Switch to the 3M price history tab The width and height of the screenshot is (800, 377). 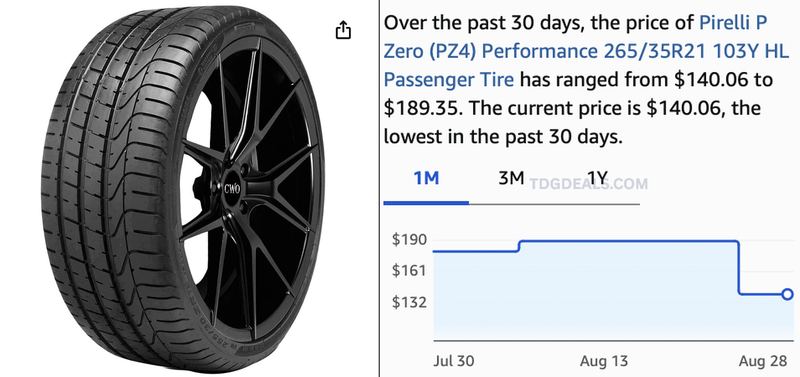coord(511,178)
